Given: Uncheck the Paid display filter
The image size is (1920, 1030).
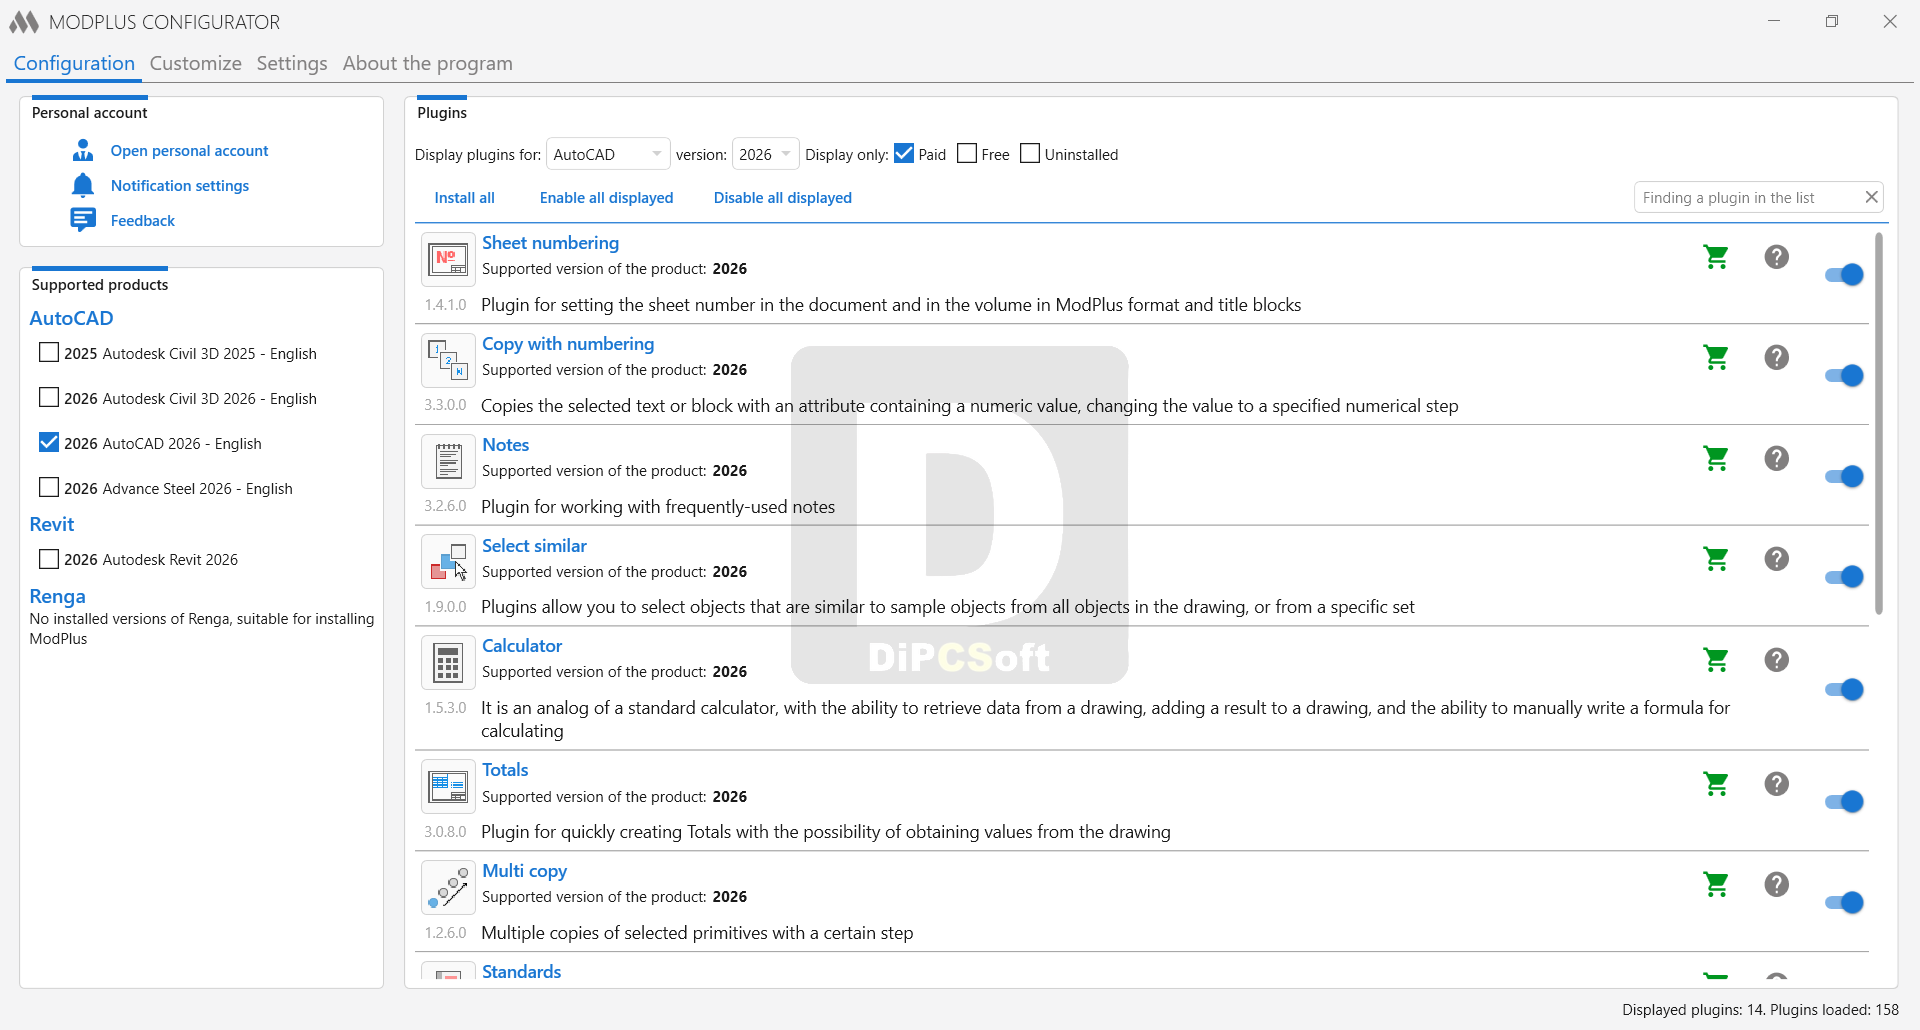Looking at the screenshot, I should point(904,154).
